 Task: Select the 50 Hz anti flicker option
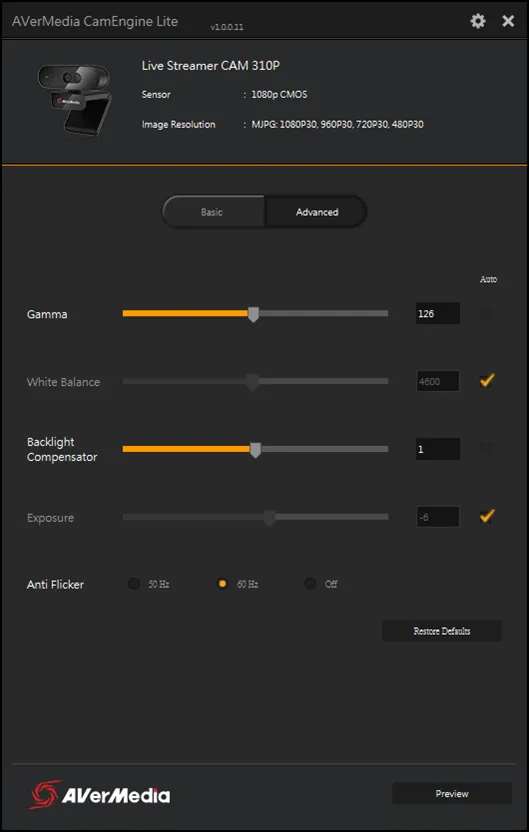coord(134,584)
